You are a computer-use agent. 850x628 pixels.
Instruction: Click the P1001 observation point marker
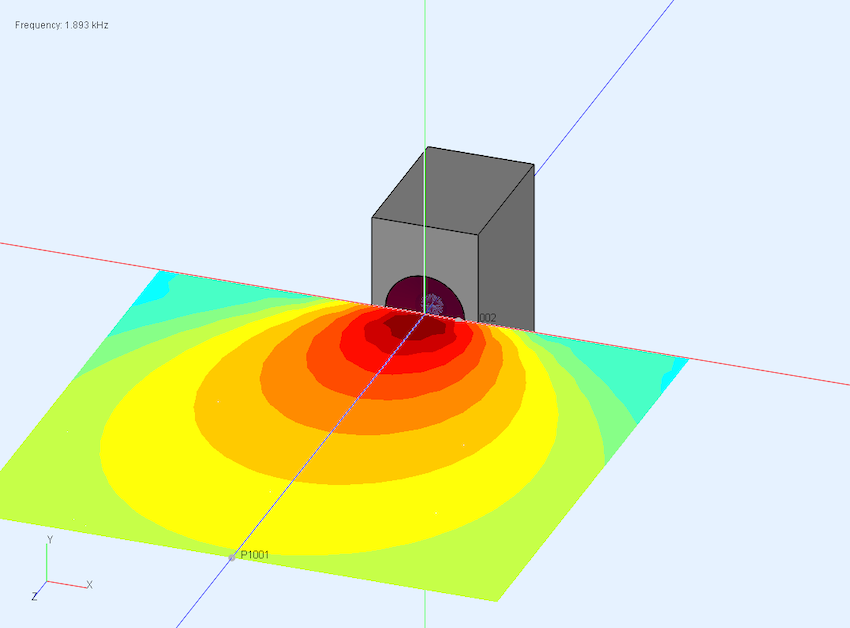coord(232,557)
